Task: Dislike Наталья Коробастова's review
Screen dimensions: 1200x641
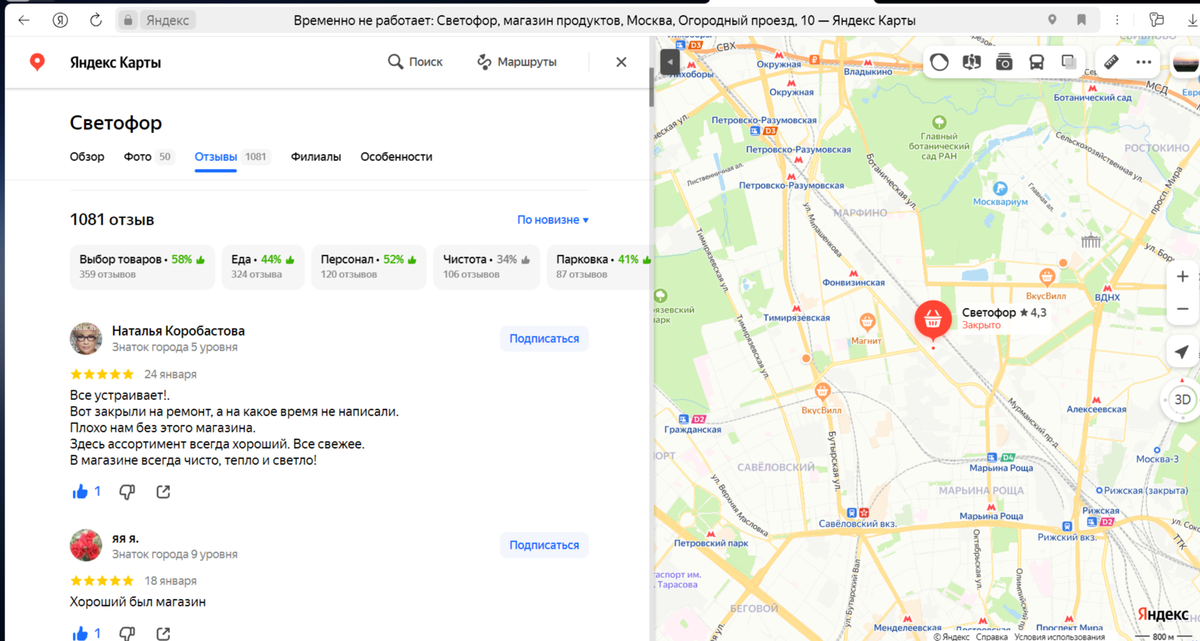Action: [x=127, y=492]
